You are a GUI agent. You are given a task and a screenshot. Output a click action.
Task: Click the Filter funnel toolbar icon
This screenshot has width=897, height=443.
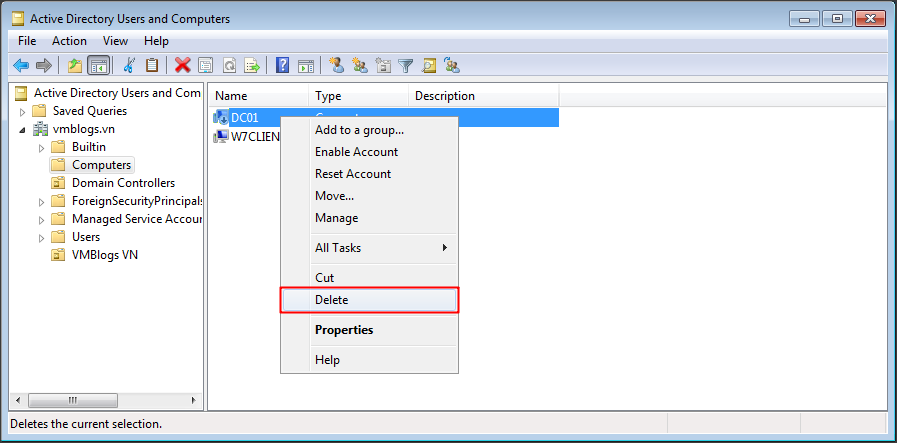click(406, 66)
